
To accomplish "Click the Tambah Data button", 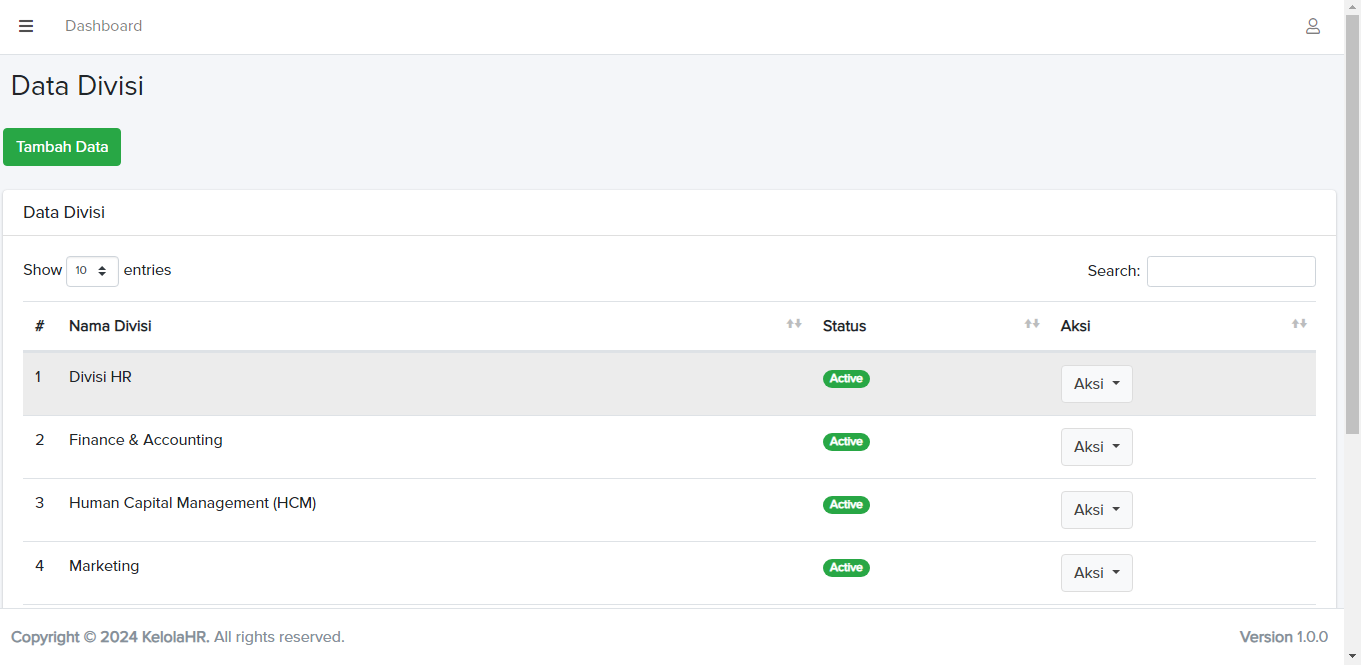I will tap(62, 147).
